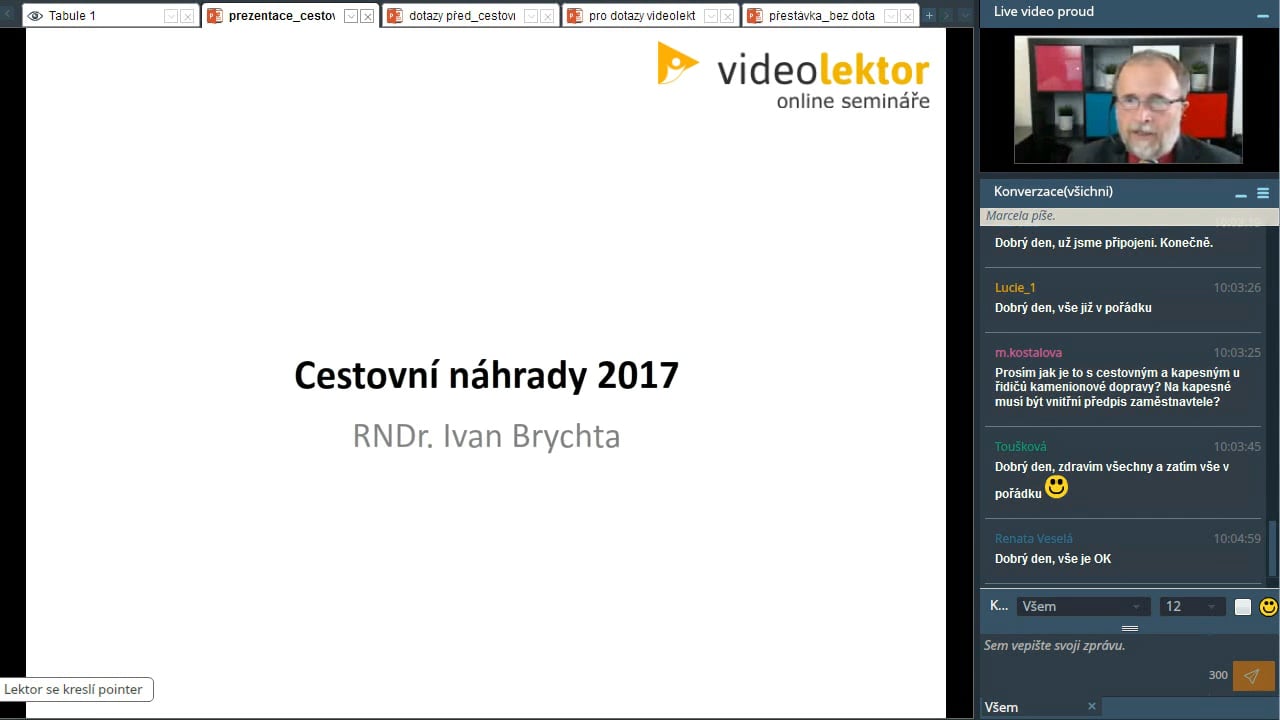This screenshot has height=720, width=1280.
Task: Click the m.kostalova username in chat
Action: pos(1028,353)
